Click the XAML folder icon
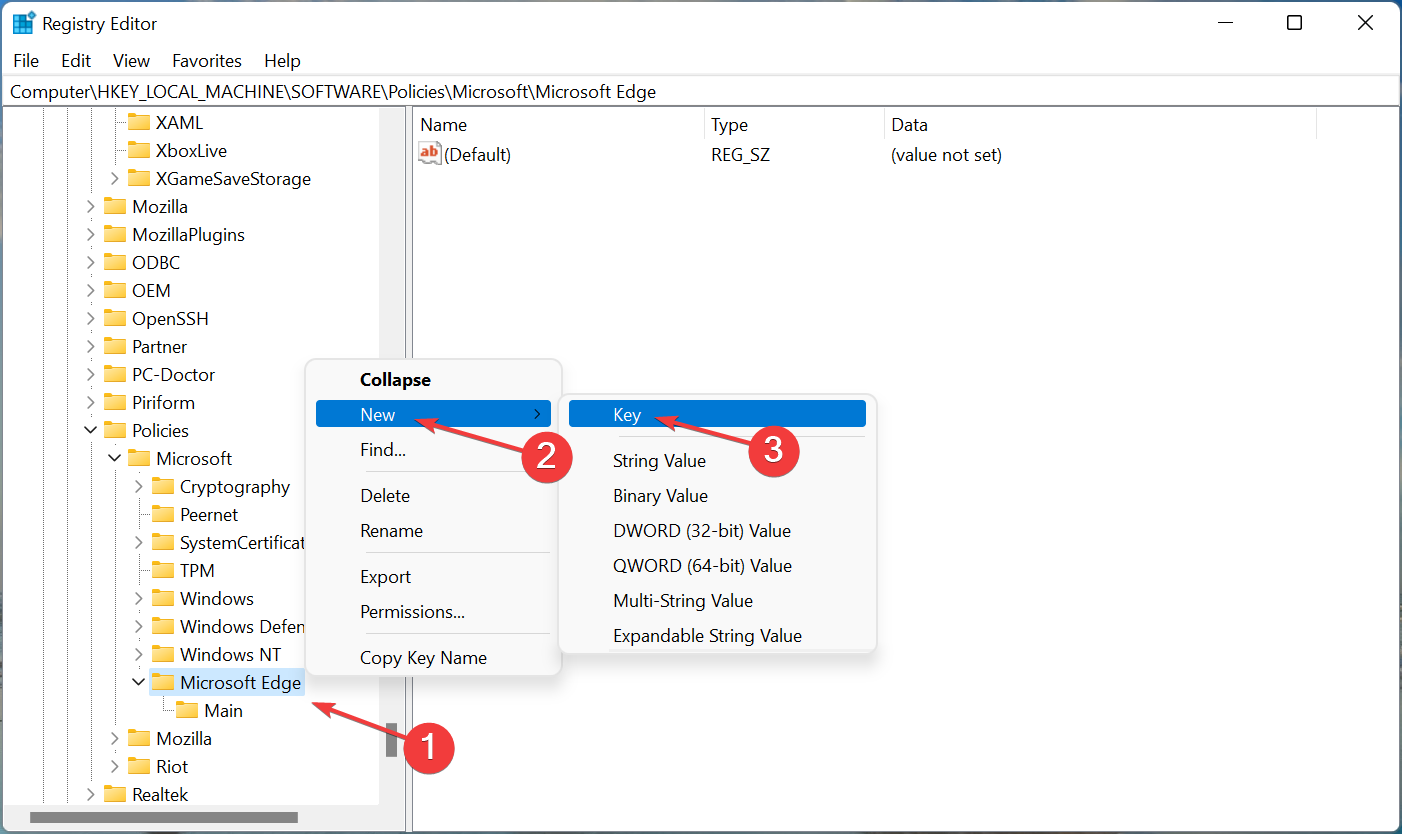 [139, 123]
